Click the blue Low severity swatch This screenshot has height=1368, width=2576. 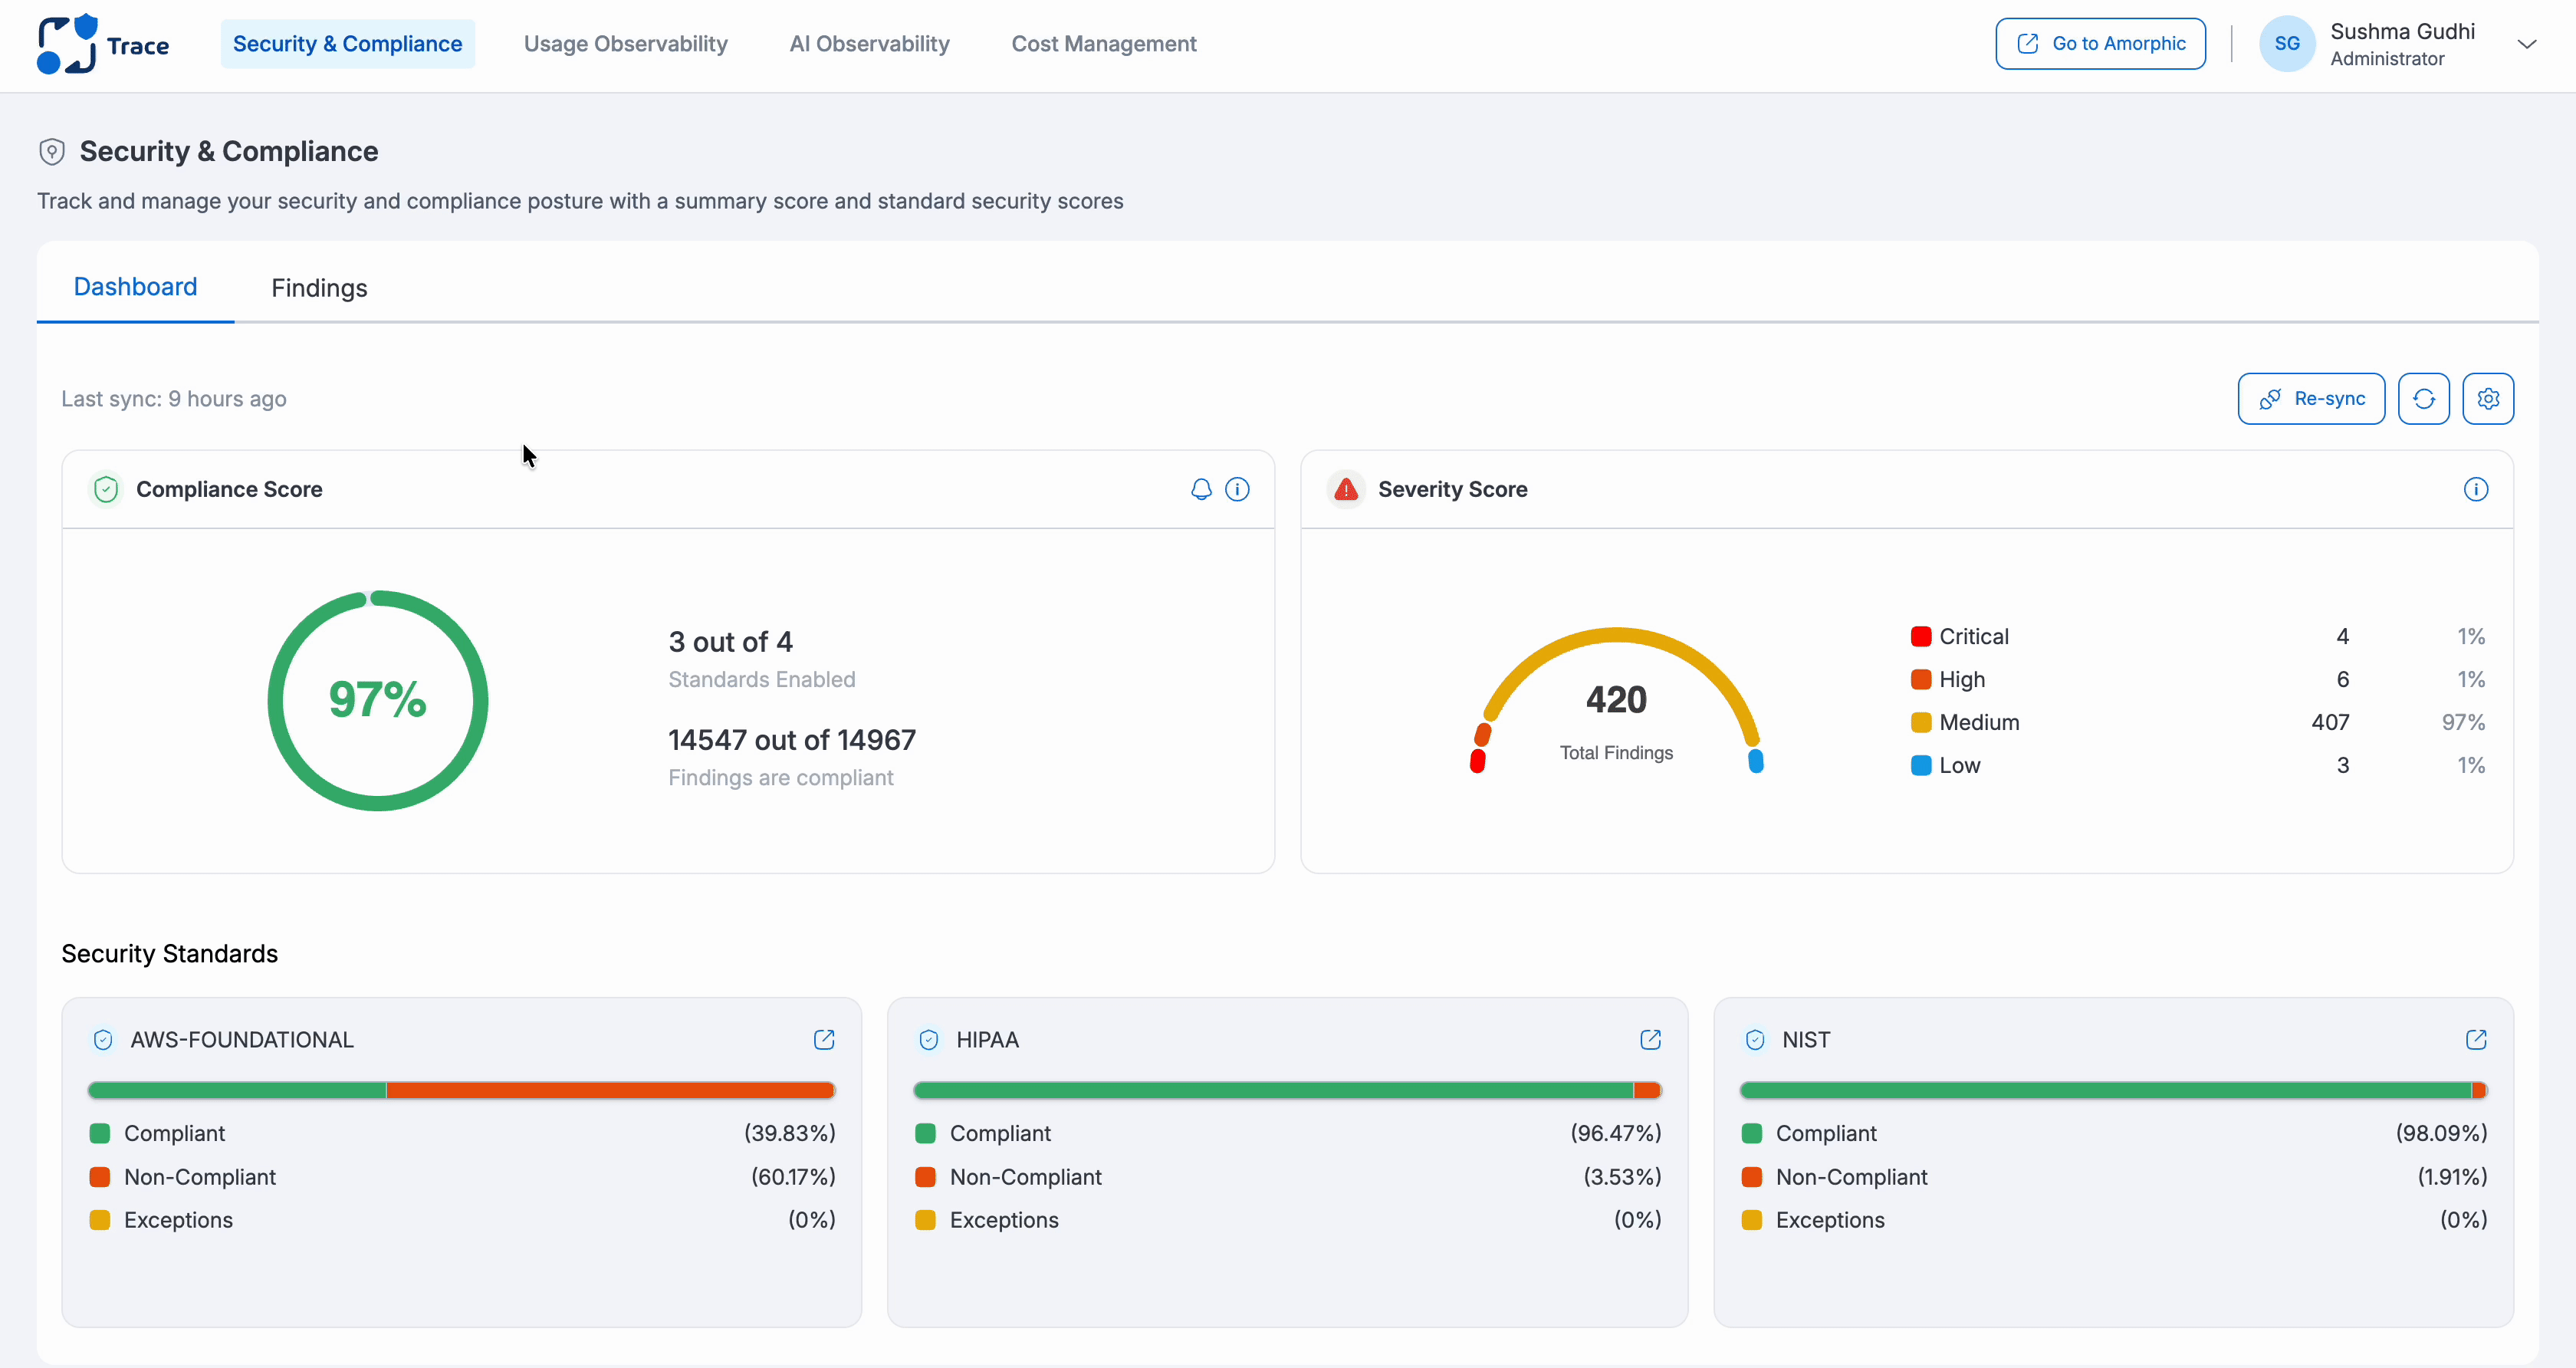pos(1920,766)
